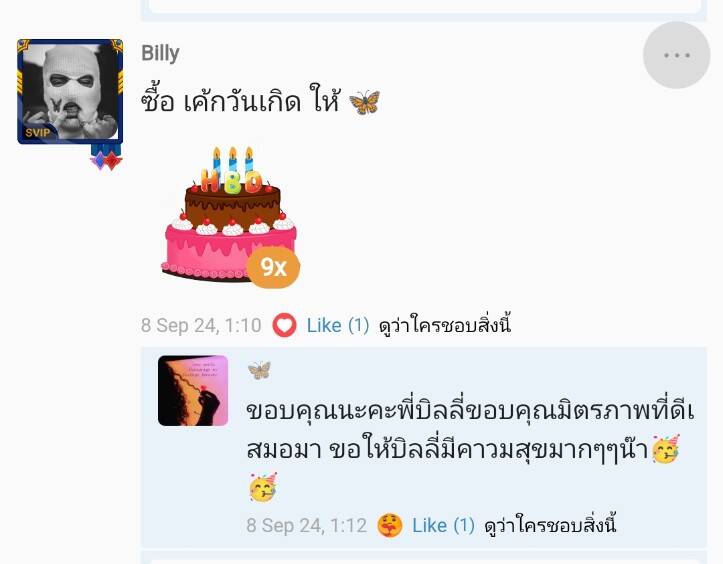Click the 8 Sep 24, 1:10 timestamp
Screen dimensions: 723x564
click(x=201, y=326)
